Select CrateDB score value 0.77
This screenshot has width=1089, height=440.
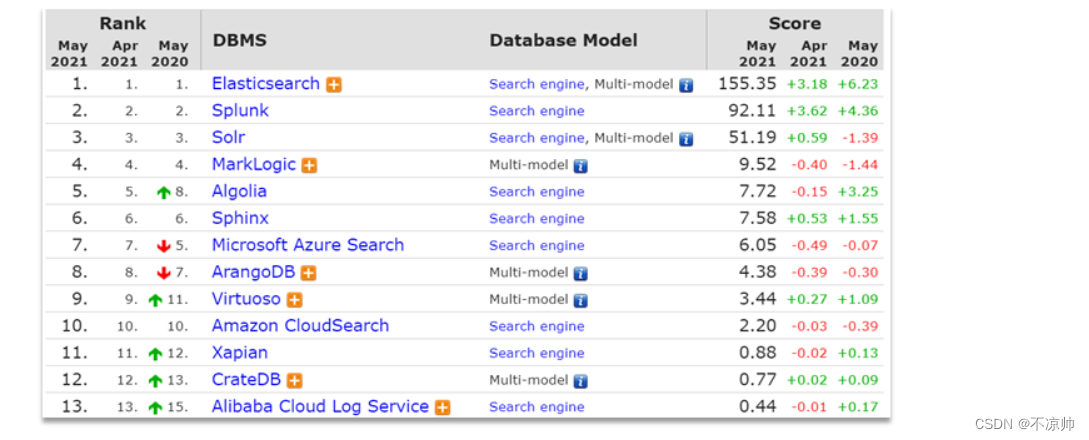tap(758, 380)
